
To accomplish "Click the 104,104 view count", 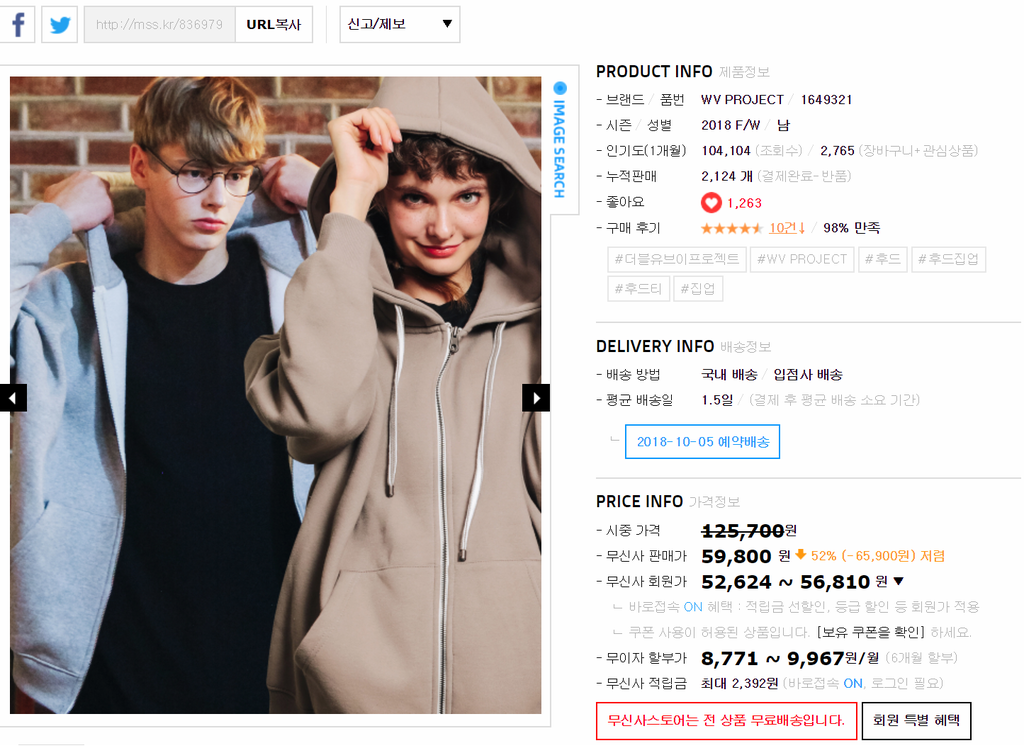I will point(726,151).
